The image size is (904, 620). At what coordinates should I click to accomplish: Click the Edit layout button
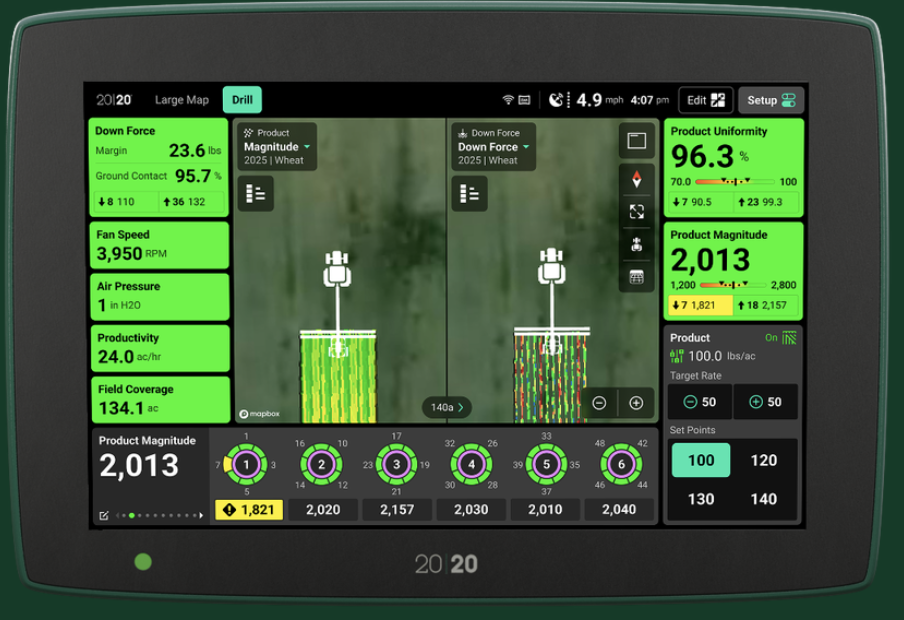706,100
